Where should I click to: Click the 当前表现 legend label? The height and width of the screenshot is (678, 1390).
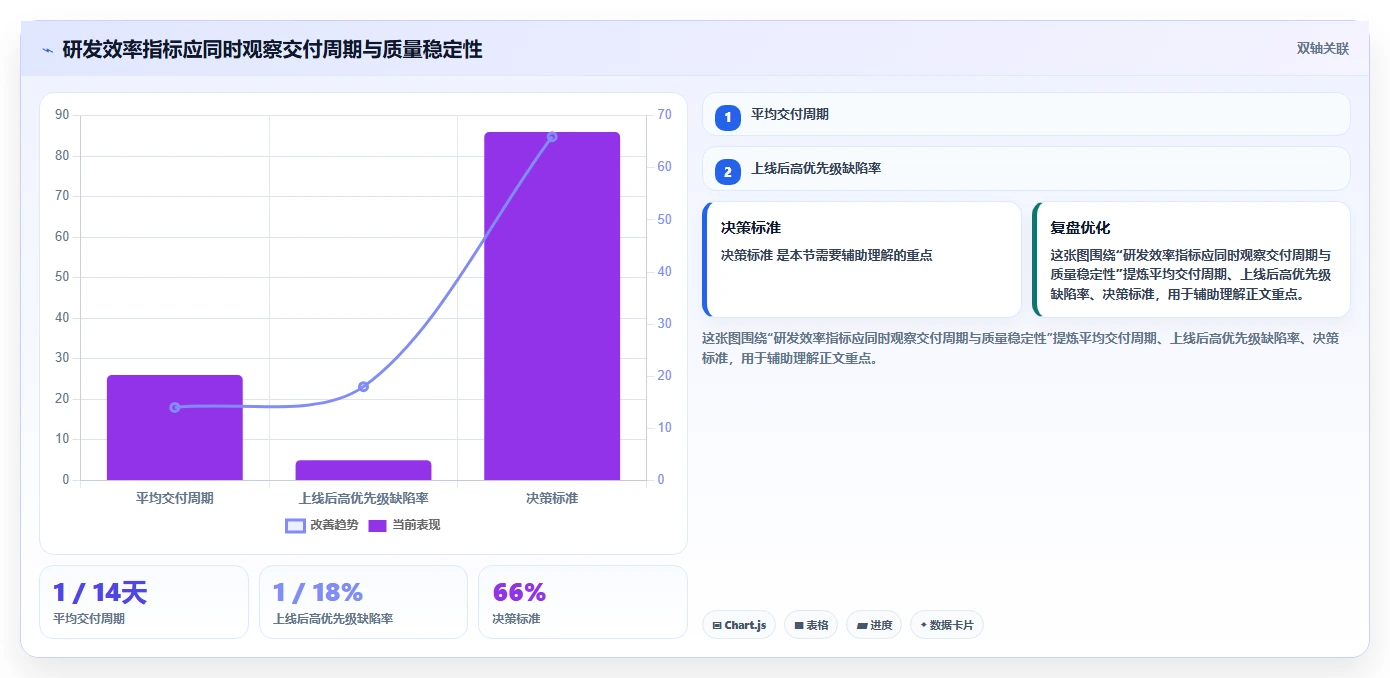click(416, 525)
